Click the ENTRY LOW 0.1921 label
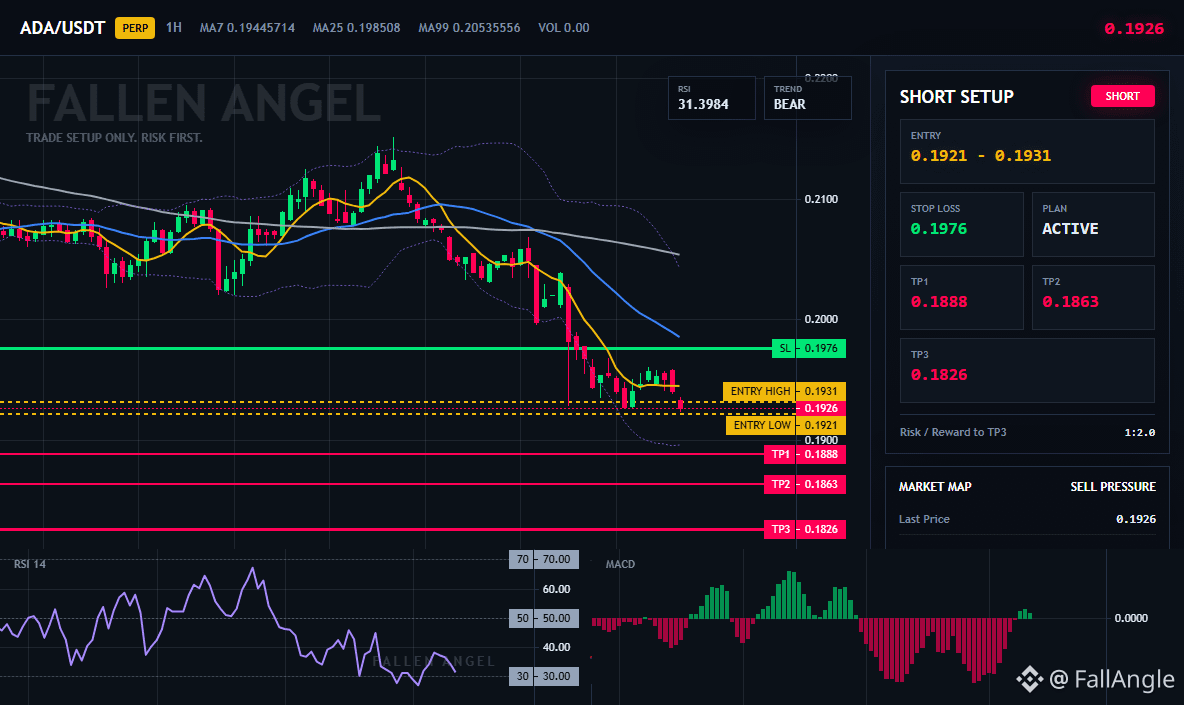Screen dimensions: 1184x705 tap(785, 425)
